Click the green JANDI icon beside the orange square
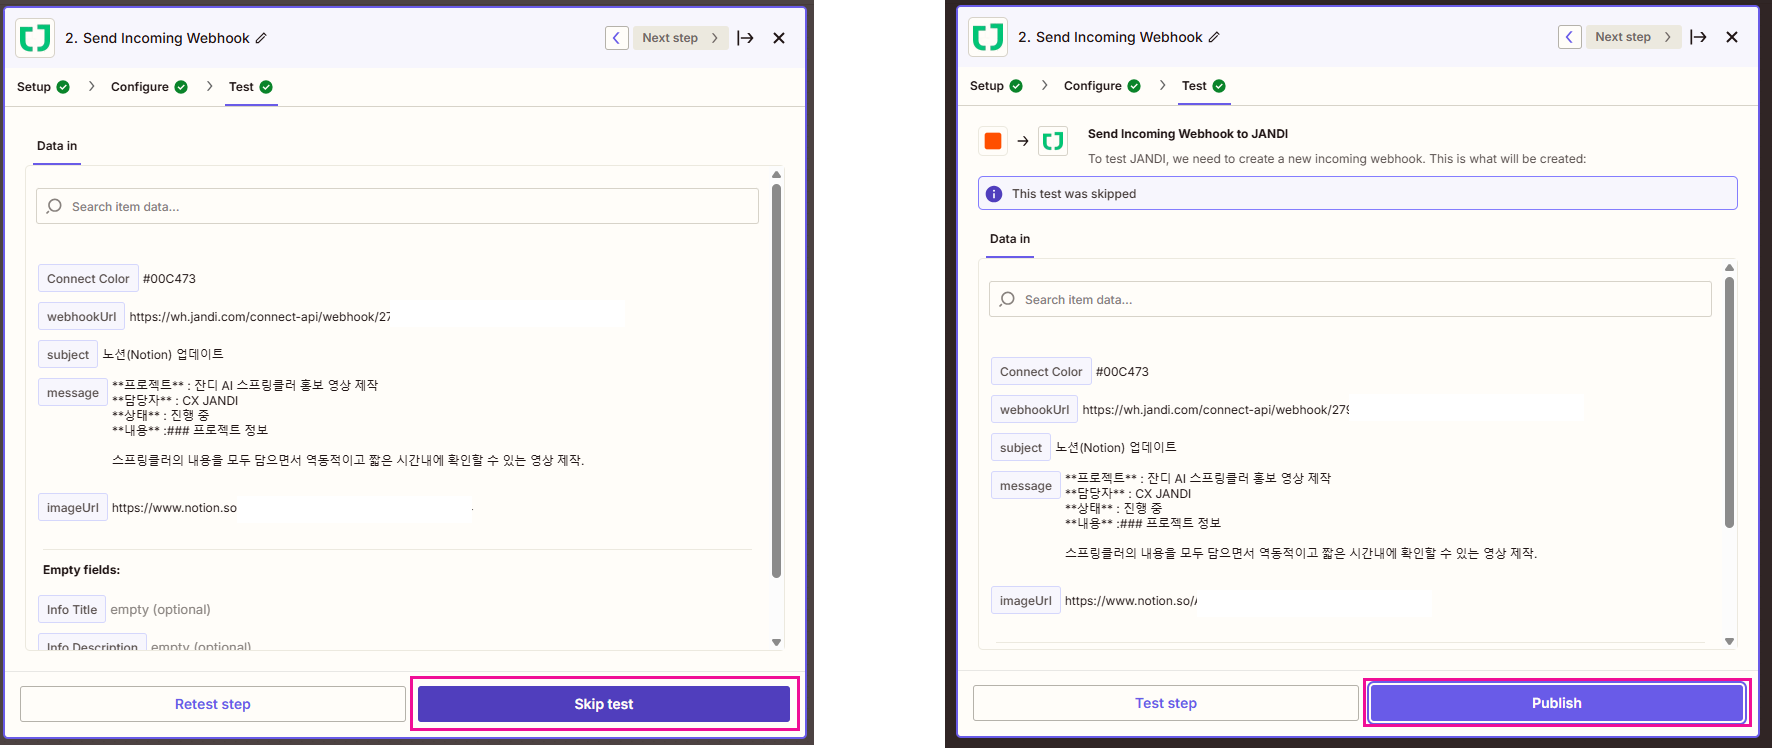Viewport: 1772px width, 748px height. [x=1052, y=141]
